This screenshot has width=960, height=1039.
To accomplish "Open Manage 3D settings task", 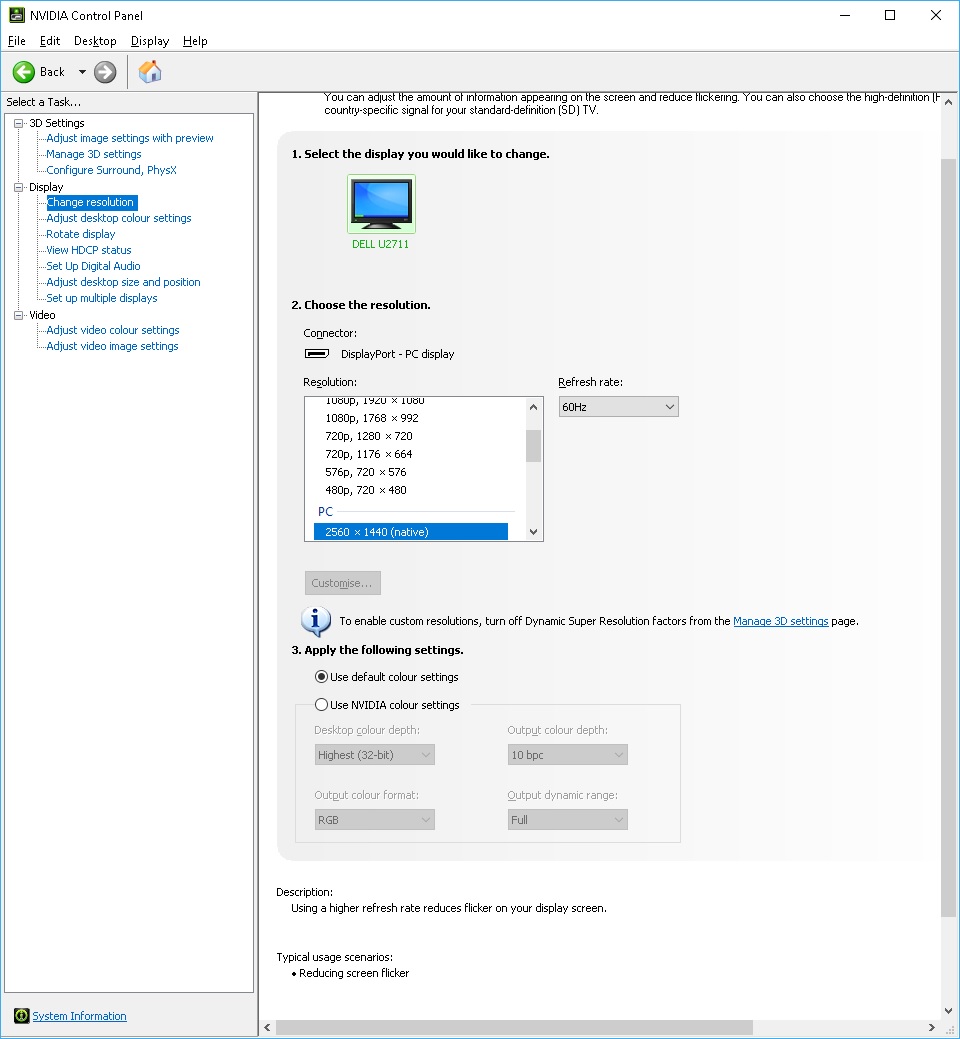I will [x=93, y=154].
